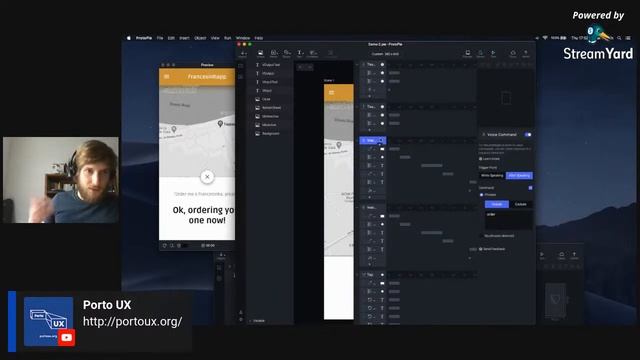Click the round X close button in Preview
The image size is (640, 360).
point(207,177)
